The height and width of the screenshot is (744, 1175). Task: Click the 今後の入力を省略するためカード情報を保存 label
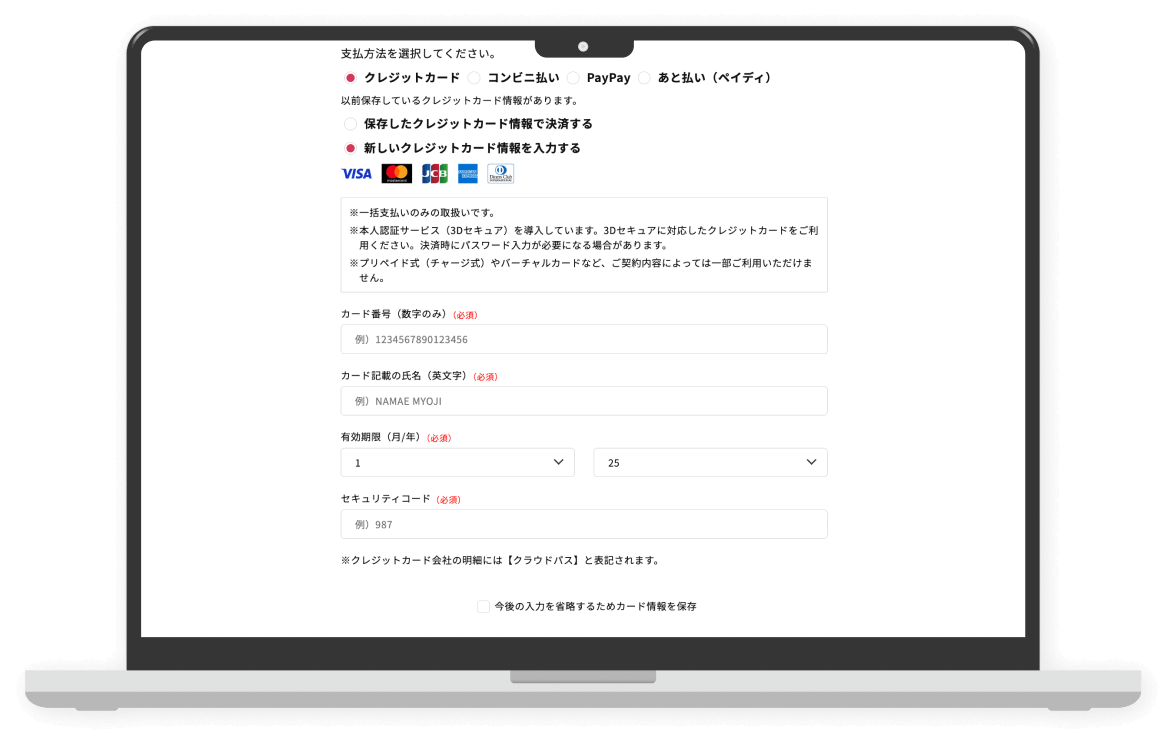pyautogui.click(x=595, y=606)
